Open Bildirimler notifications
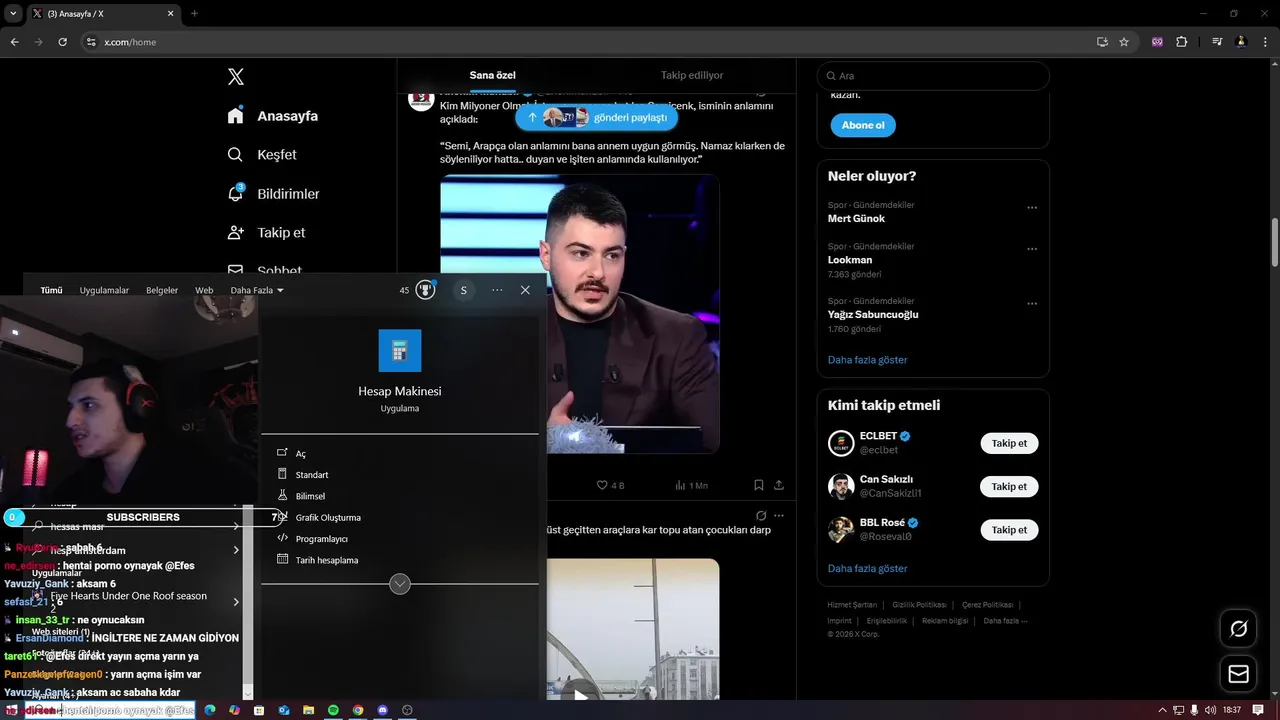The width and height of the screenshot is (1280, 720). (x=274, y=194)
